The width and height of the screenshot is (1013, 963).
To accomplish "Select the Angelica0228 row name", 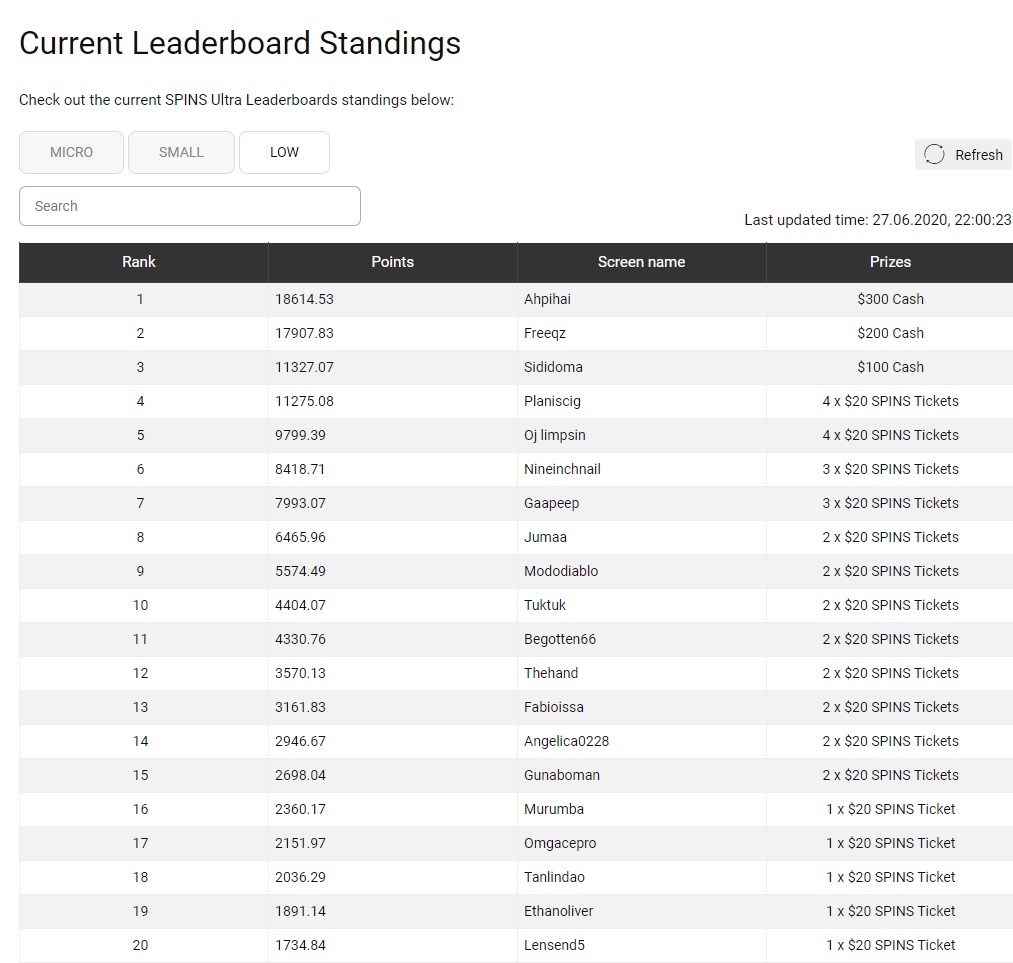I will click(x=566, y=741).
